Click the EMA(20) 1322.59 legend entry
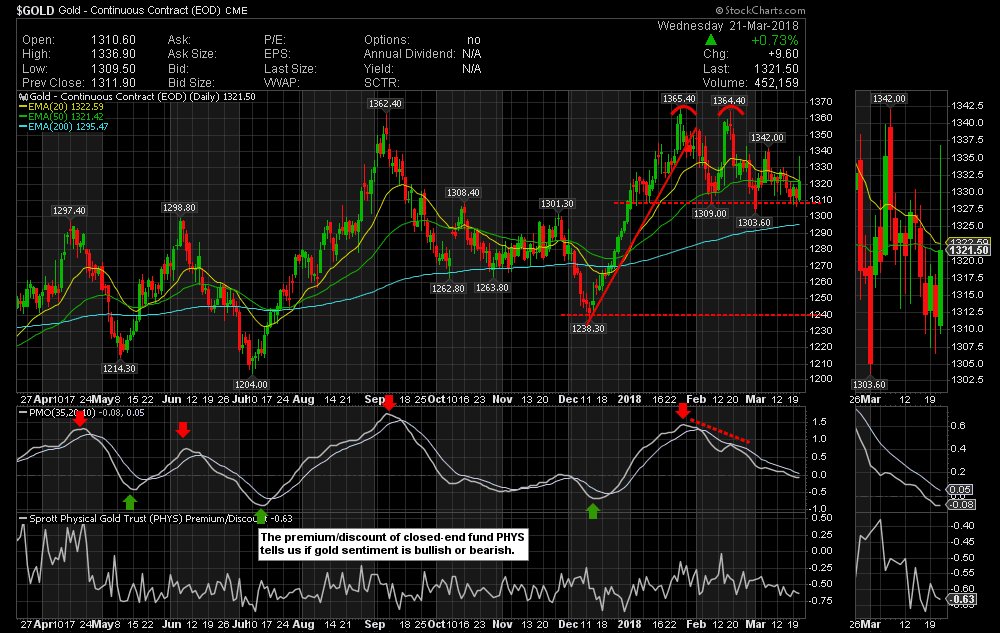This screenshot has height=633, width=1000. [61, 107]
